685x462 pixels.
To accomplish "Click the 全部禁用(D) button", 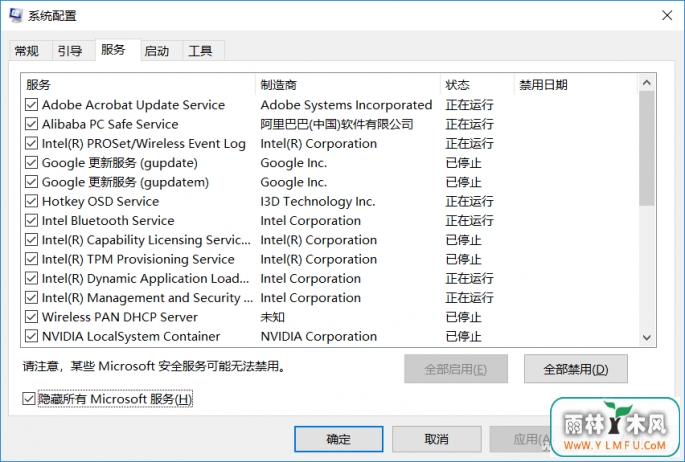I will tap(576, 369).
